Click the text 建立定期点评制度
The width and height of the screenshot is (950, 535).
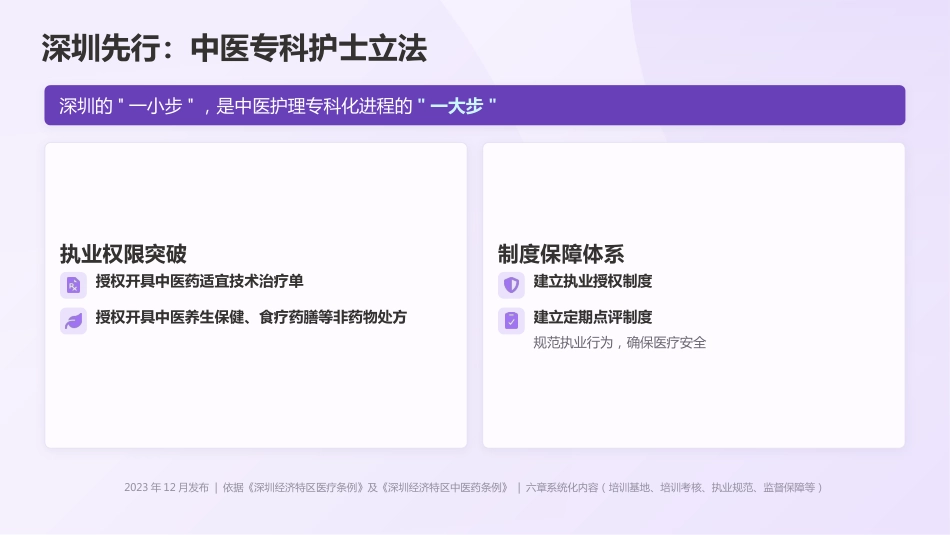593,317
